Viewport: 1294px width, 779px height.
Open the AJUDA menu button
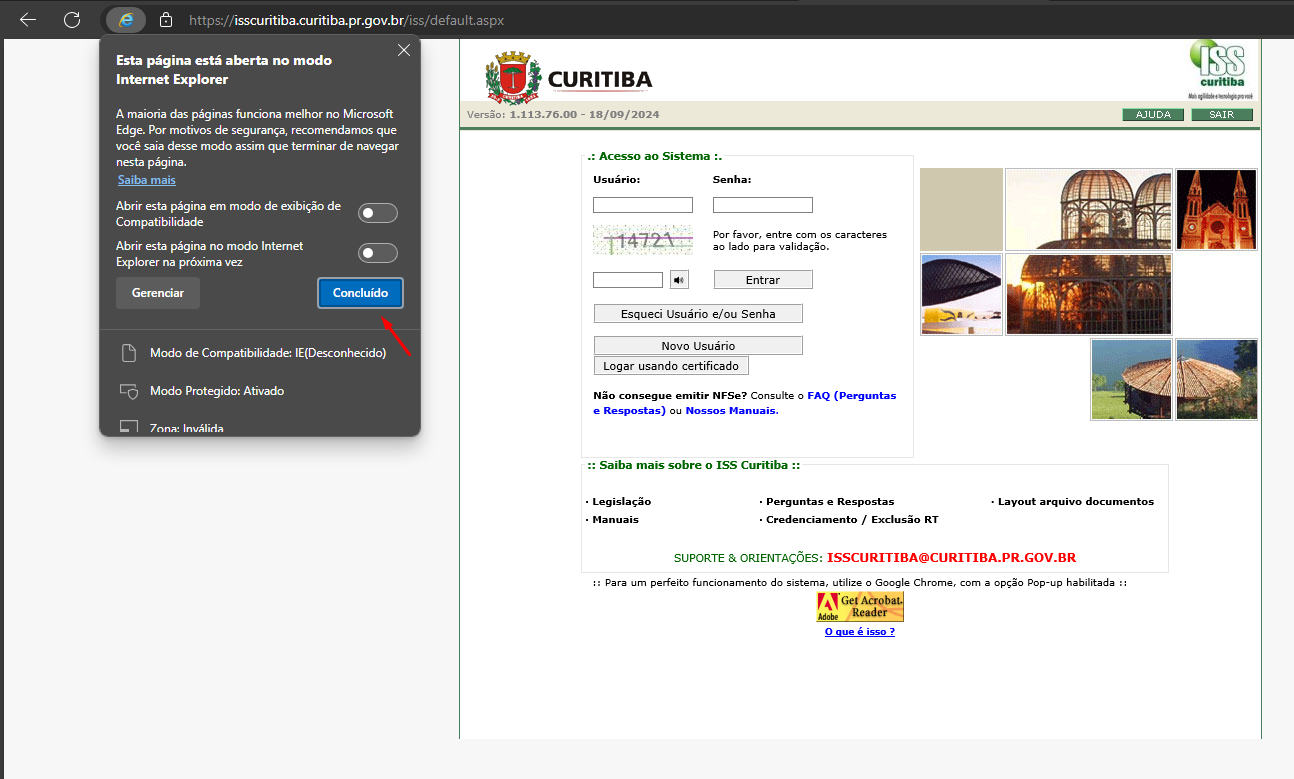click(1153, 115)
